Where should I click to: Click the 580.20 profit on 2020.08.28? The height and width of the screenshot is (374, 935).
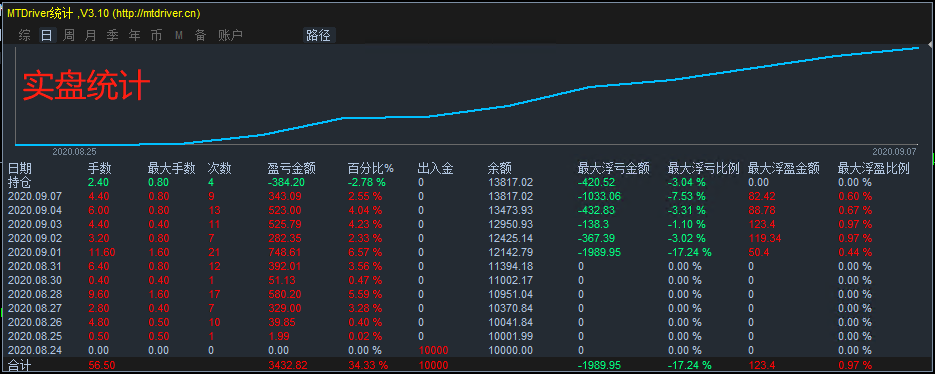284,294
